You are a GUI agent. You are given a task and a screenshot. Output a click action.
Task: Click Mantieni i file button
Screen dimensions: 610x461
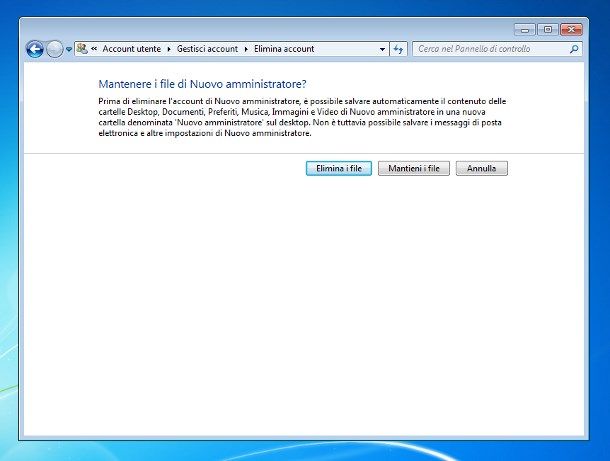(414, 168)
